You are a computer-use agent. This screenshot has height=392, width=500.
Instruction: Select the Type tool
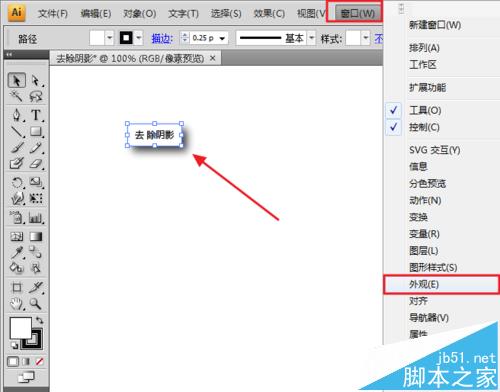click(35, 115)
